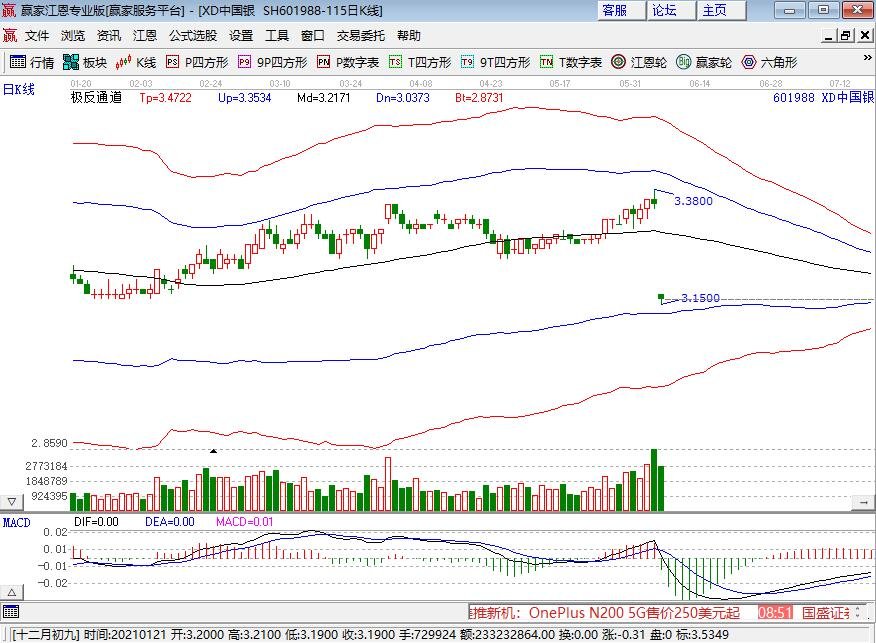Screen dimensions: 876x643
Task: Switch to K线 candlestick chart view
Action: (x=137, y=62)
